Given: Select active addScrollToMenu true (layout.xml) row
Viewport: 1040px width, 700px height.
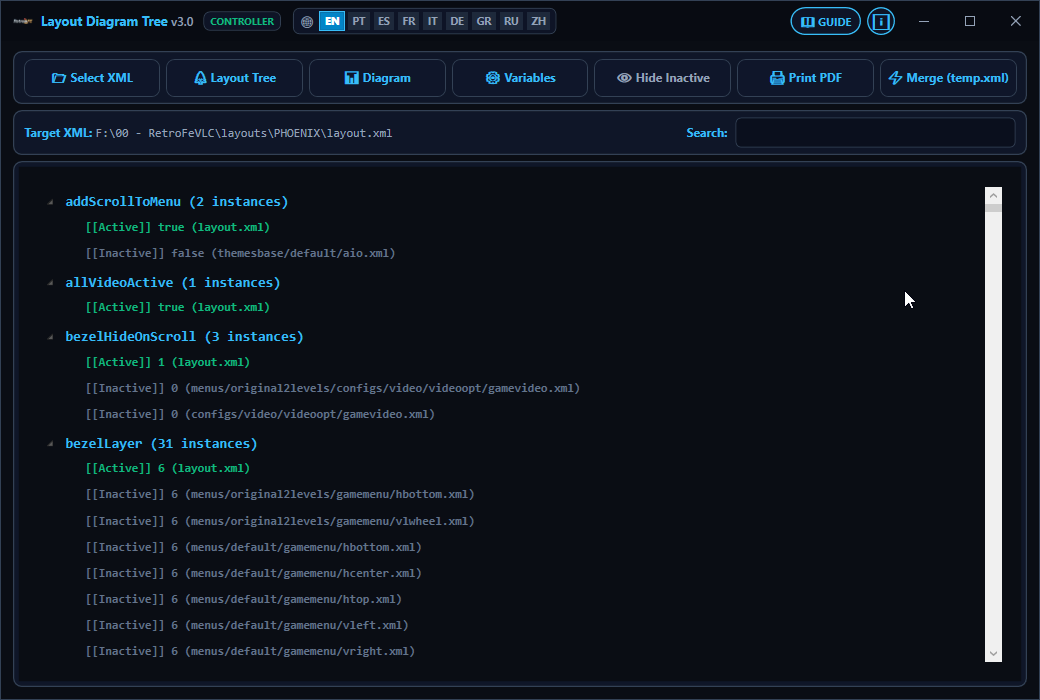Looking at the screenshot, I should click(178, 227).
